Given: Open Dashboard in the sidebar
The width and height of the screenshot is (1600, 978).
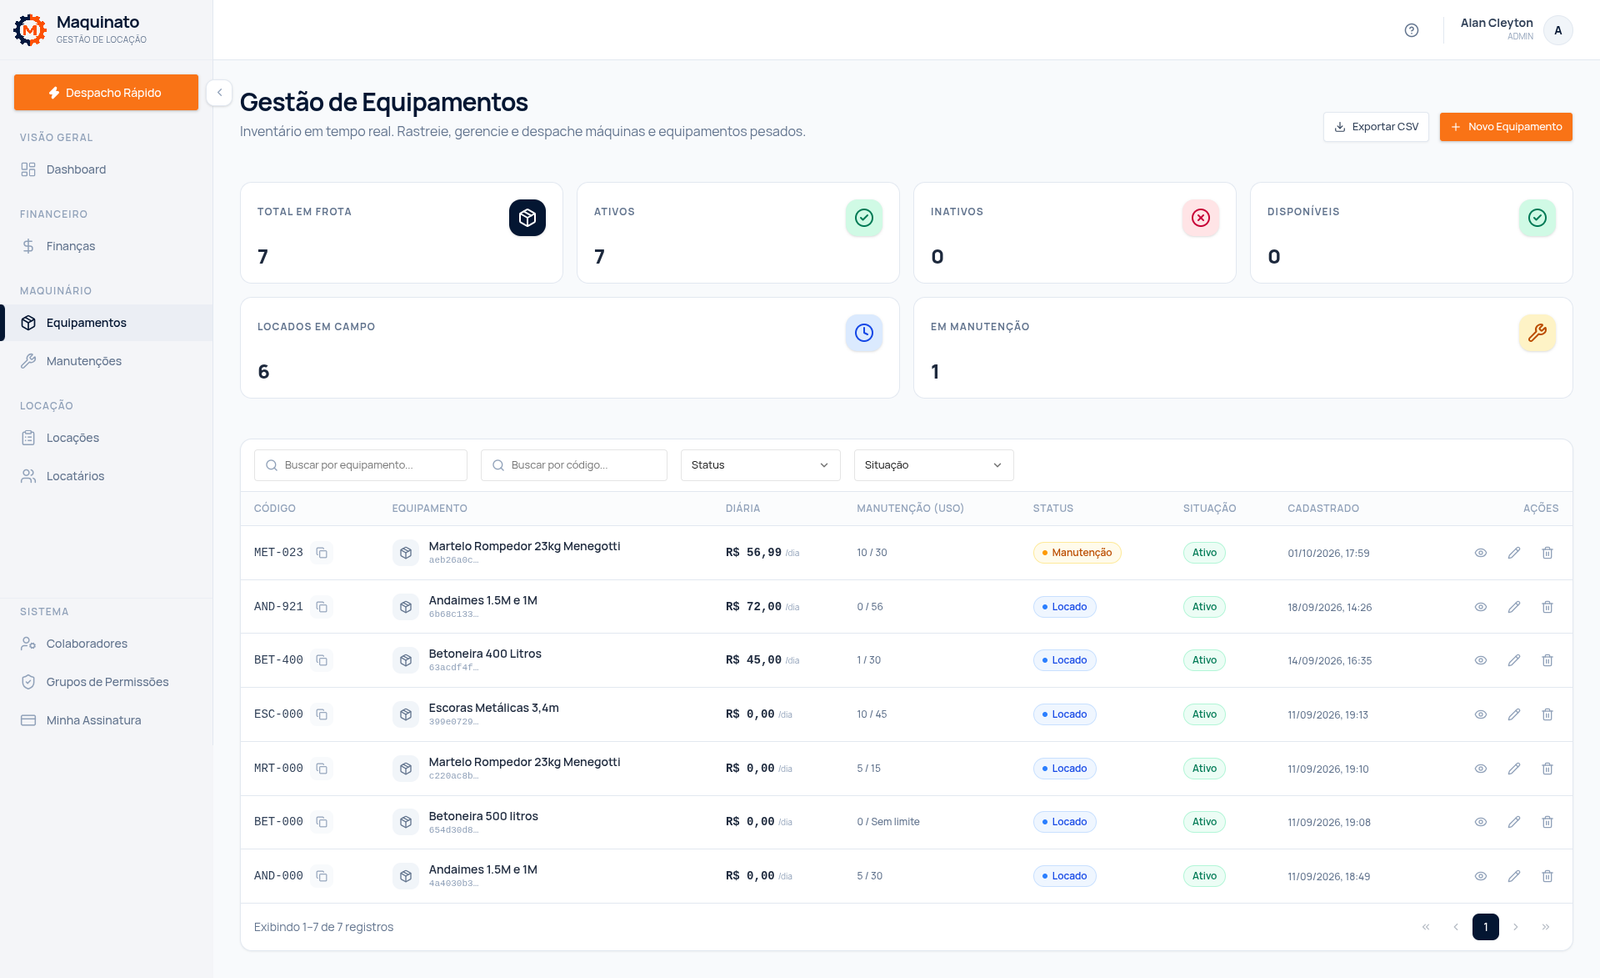Looking at the screenshot, I should pos(106,169).
